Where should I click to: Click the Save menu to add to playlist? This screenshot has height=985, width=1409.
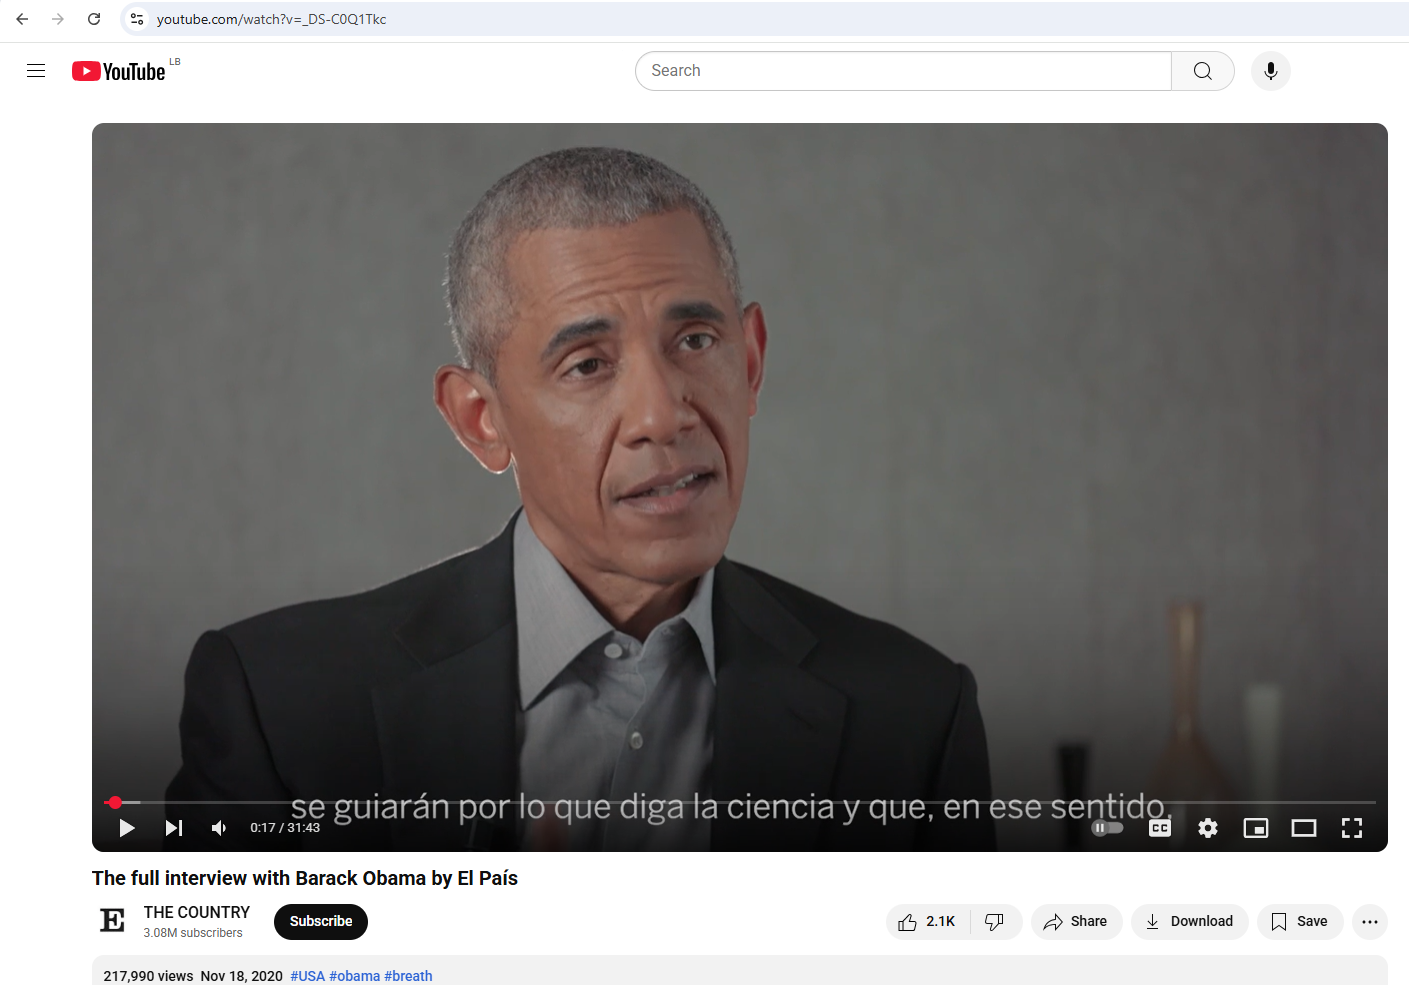(x=1300, y=921)
